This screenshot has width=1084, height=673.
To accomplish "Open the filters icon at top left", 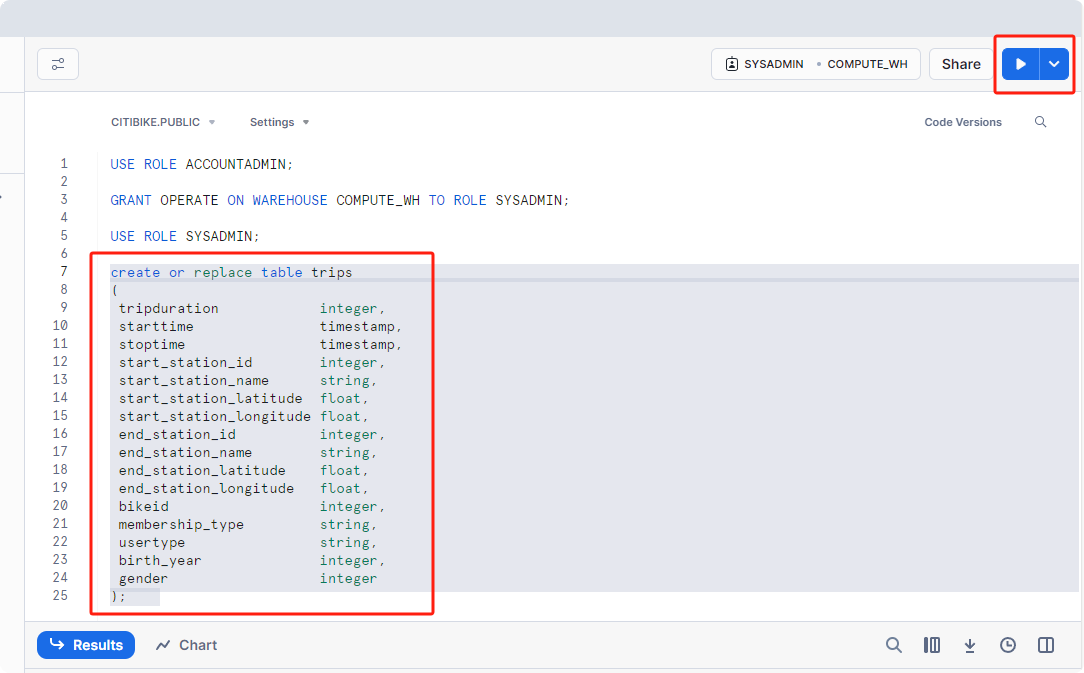I will click(58, 64).
